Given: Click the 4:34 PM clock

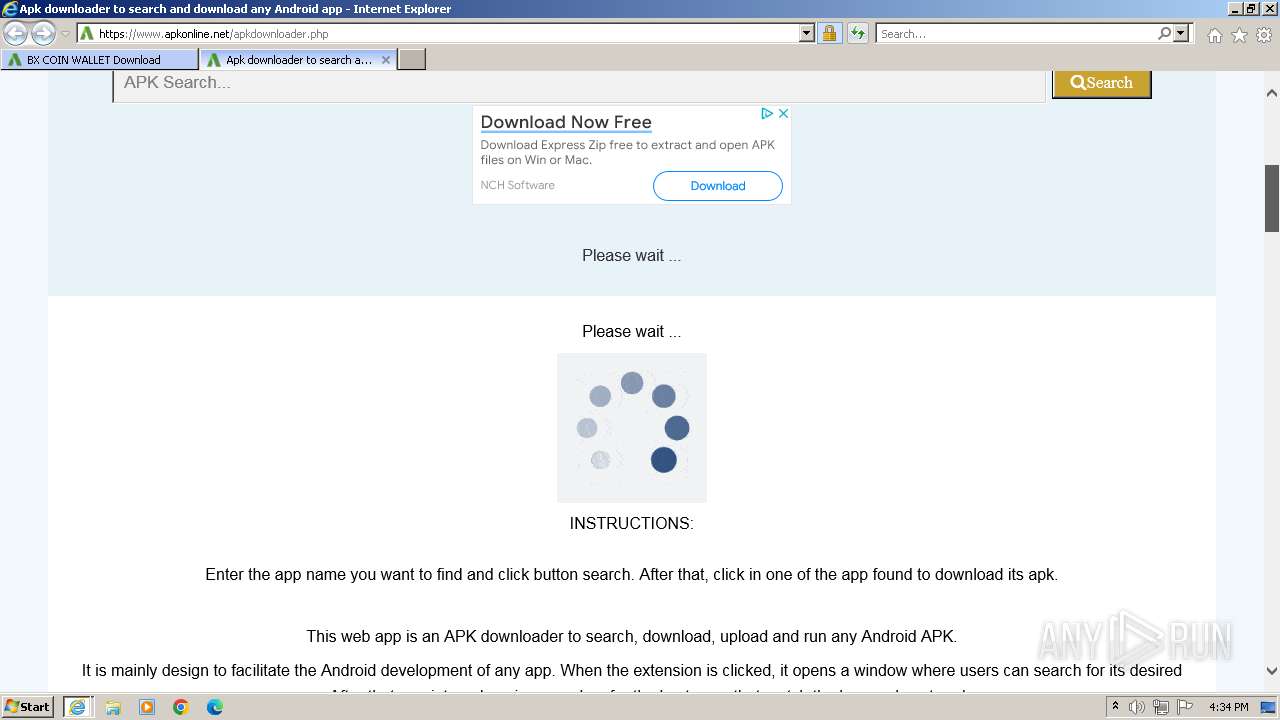Looking at the screenshot, I should point(1229,707).
